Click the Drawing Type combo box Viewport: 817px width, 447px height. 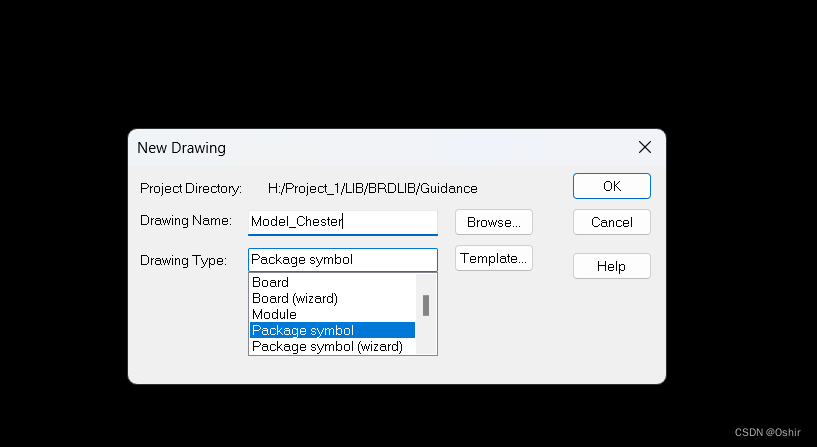[342, 260]
